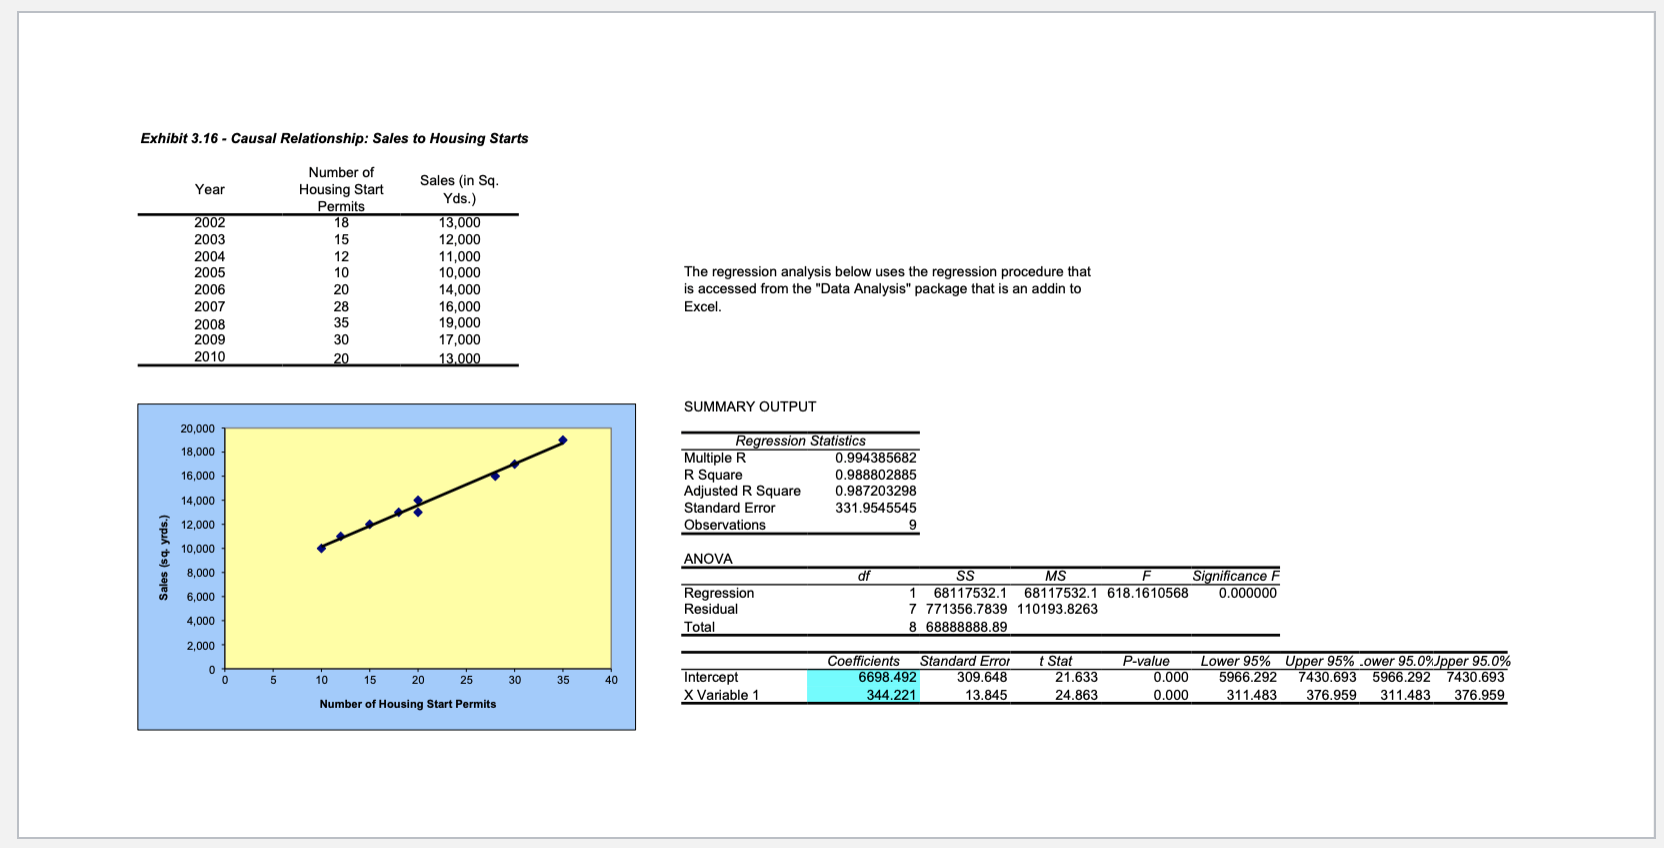The width and height of the screenshot is (1664, 848).
Task: Select the vertical axis title 'Sales (sq. yrds.)'
Action: [x=164, y=558]
